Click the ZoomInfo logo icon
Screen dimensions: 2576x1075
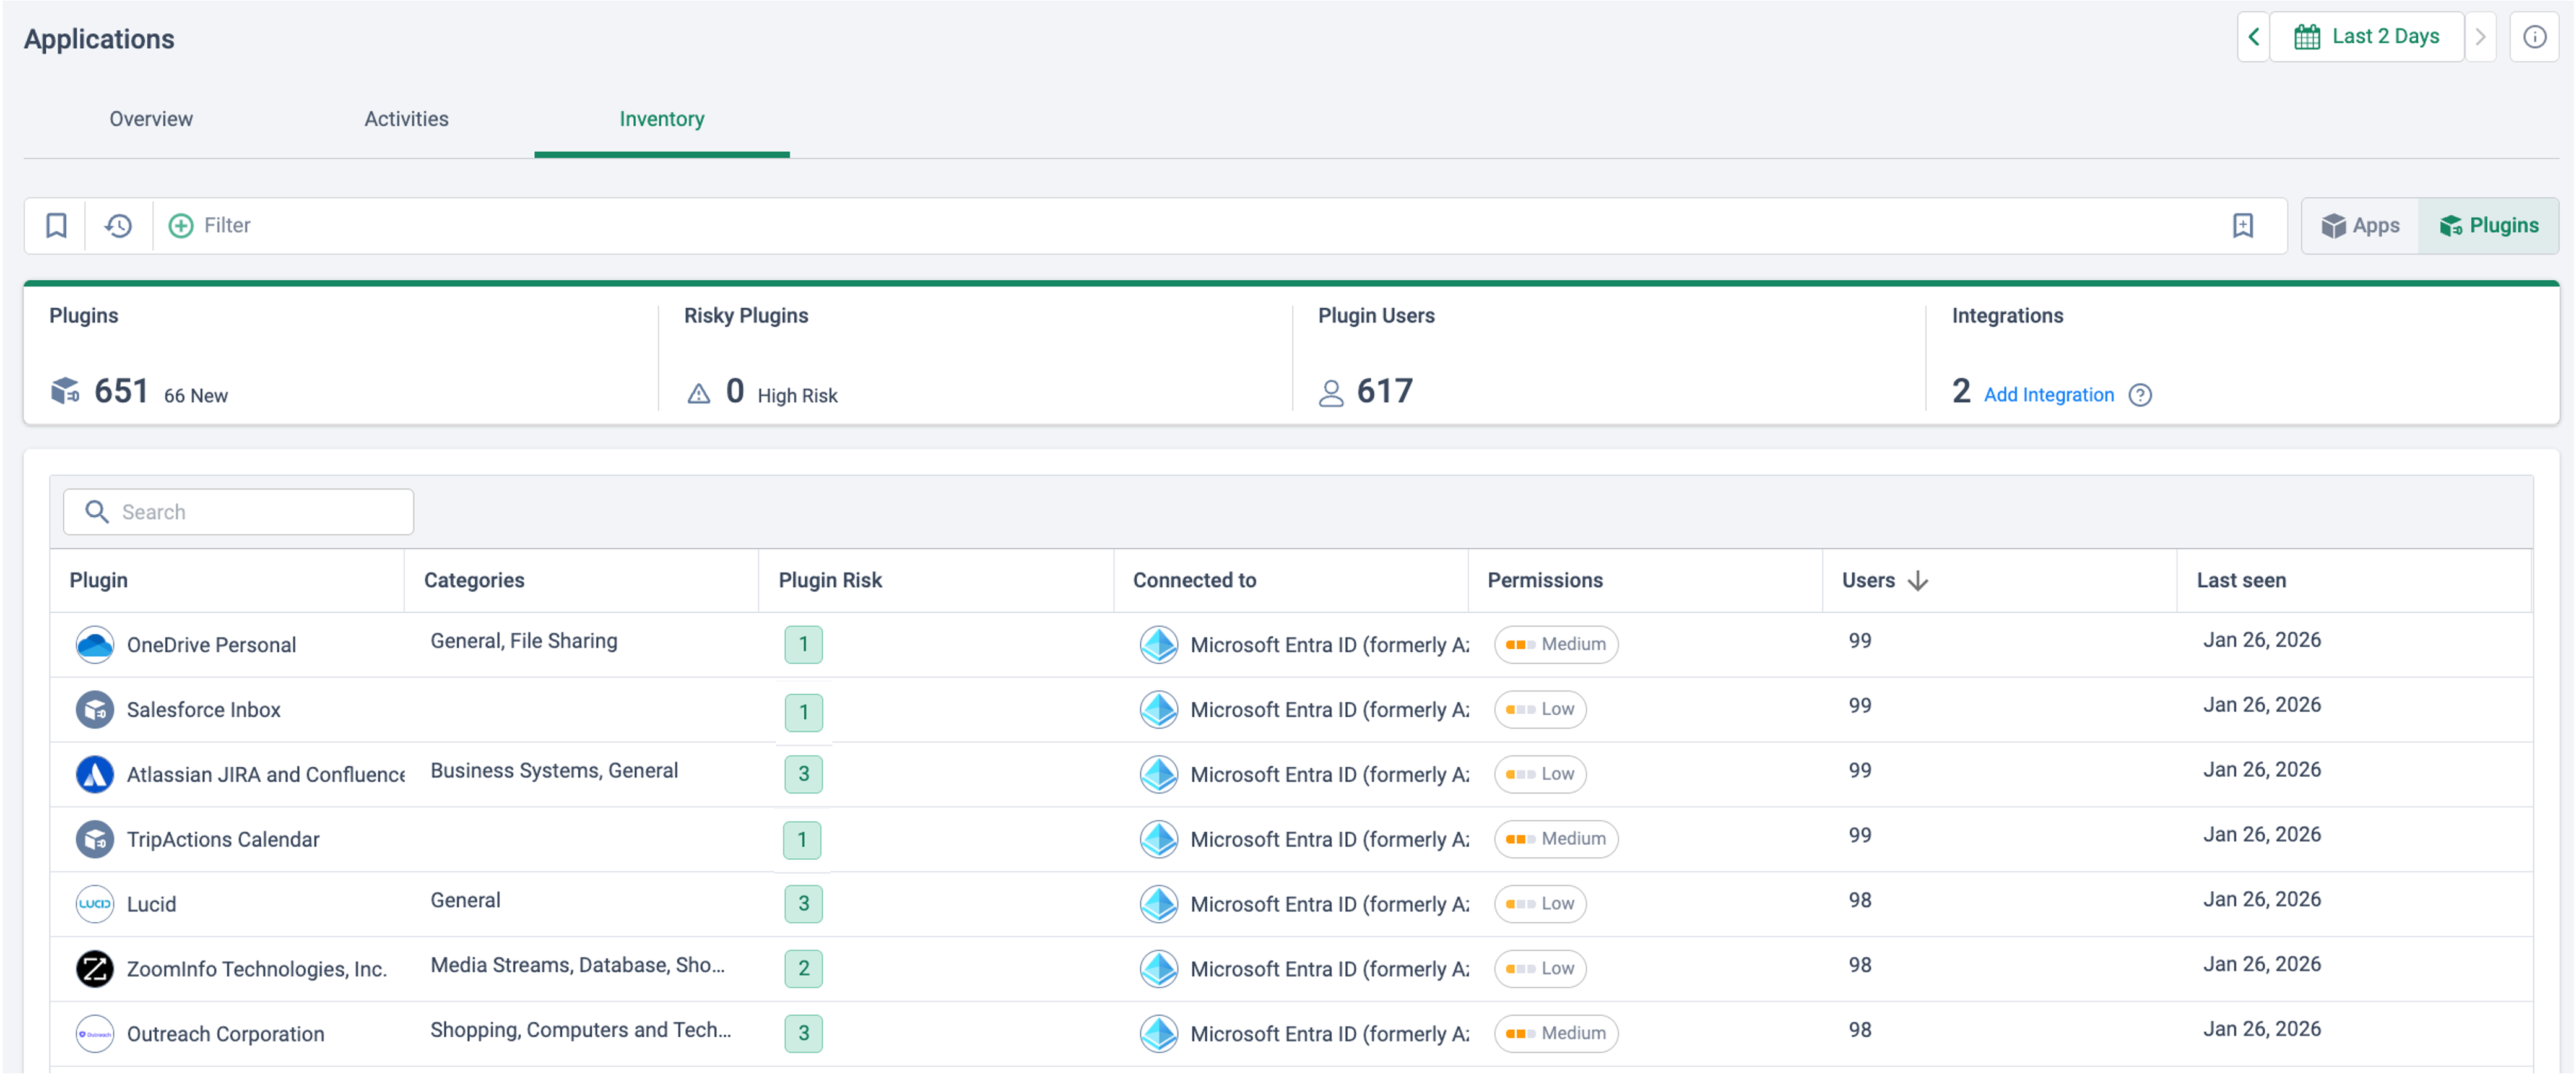tap(95, 969)
